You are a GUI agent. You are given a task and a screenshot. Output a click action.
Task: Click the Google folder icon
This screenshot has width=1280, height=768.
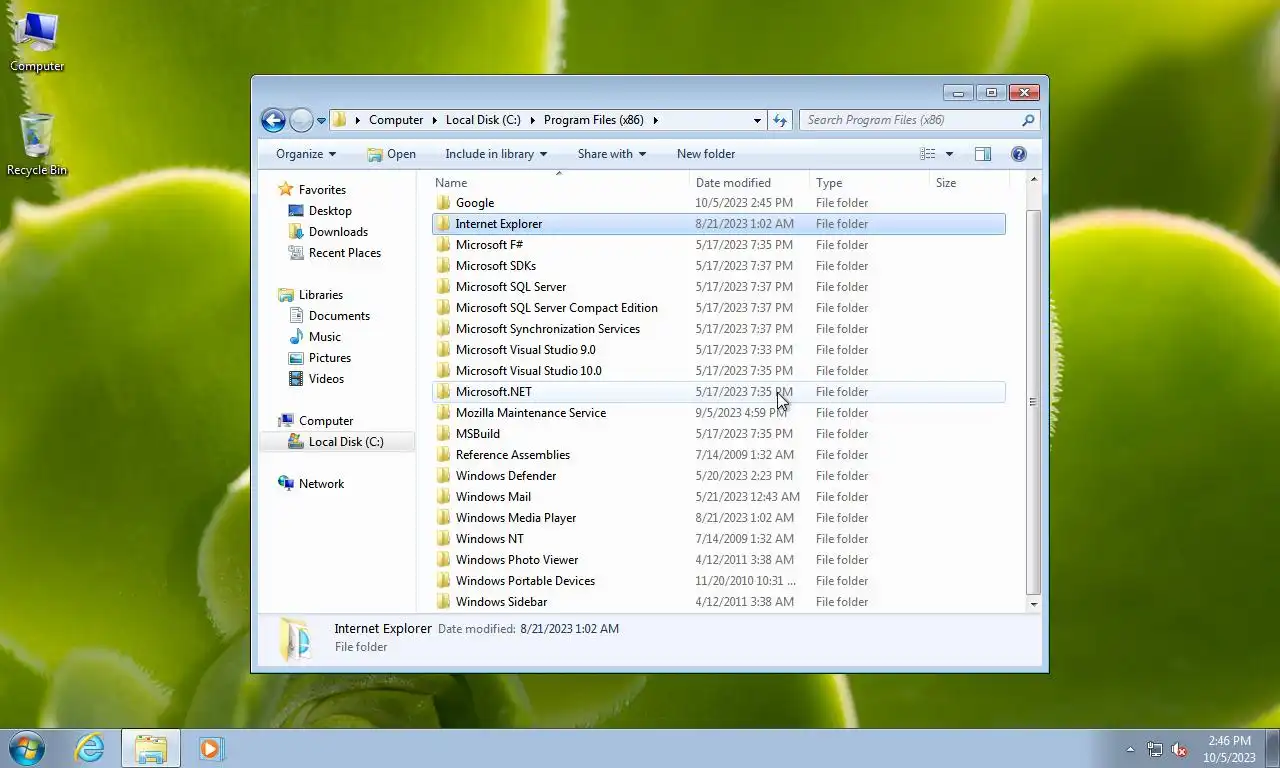pos(444,203)
